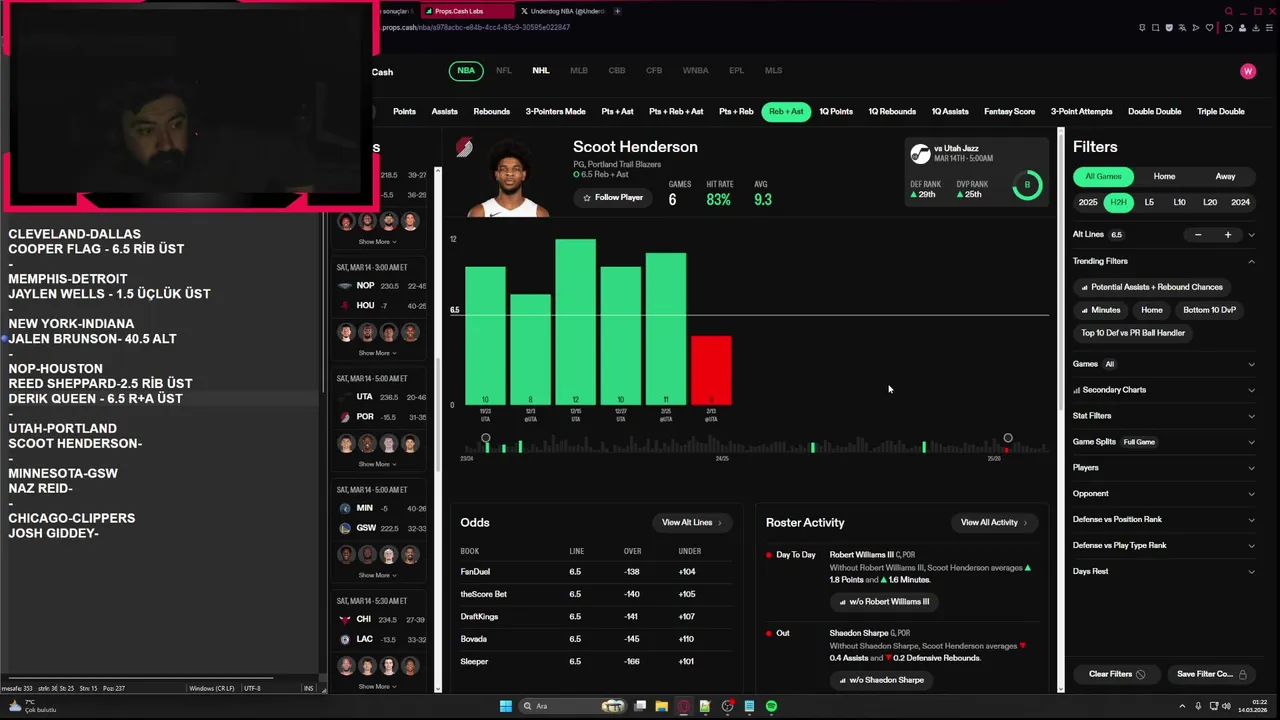Click the GSW Warriors logo in game list
Screen dimensions: 1280x720
coord(345,528)
